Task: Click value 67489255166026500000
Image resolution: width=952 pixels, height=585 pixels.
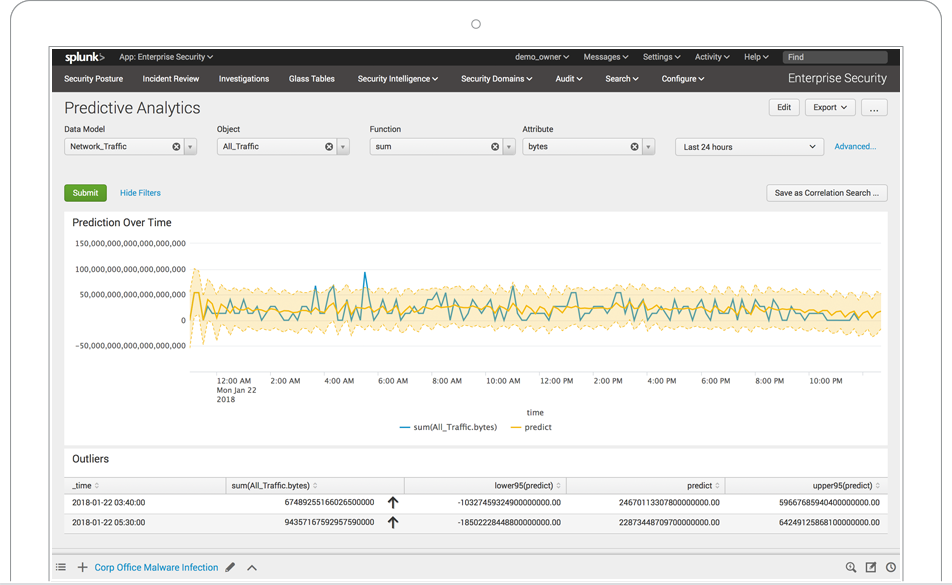Action: [329, 502]
